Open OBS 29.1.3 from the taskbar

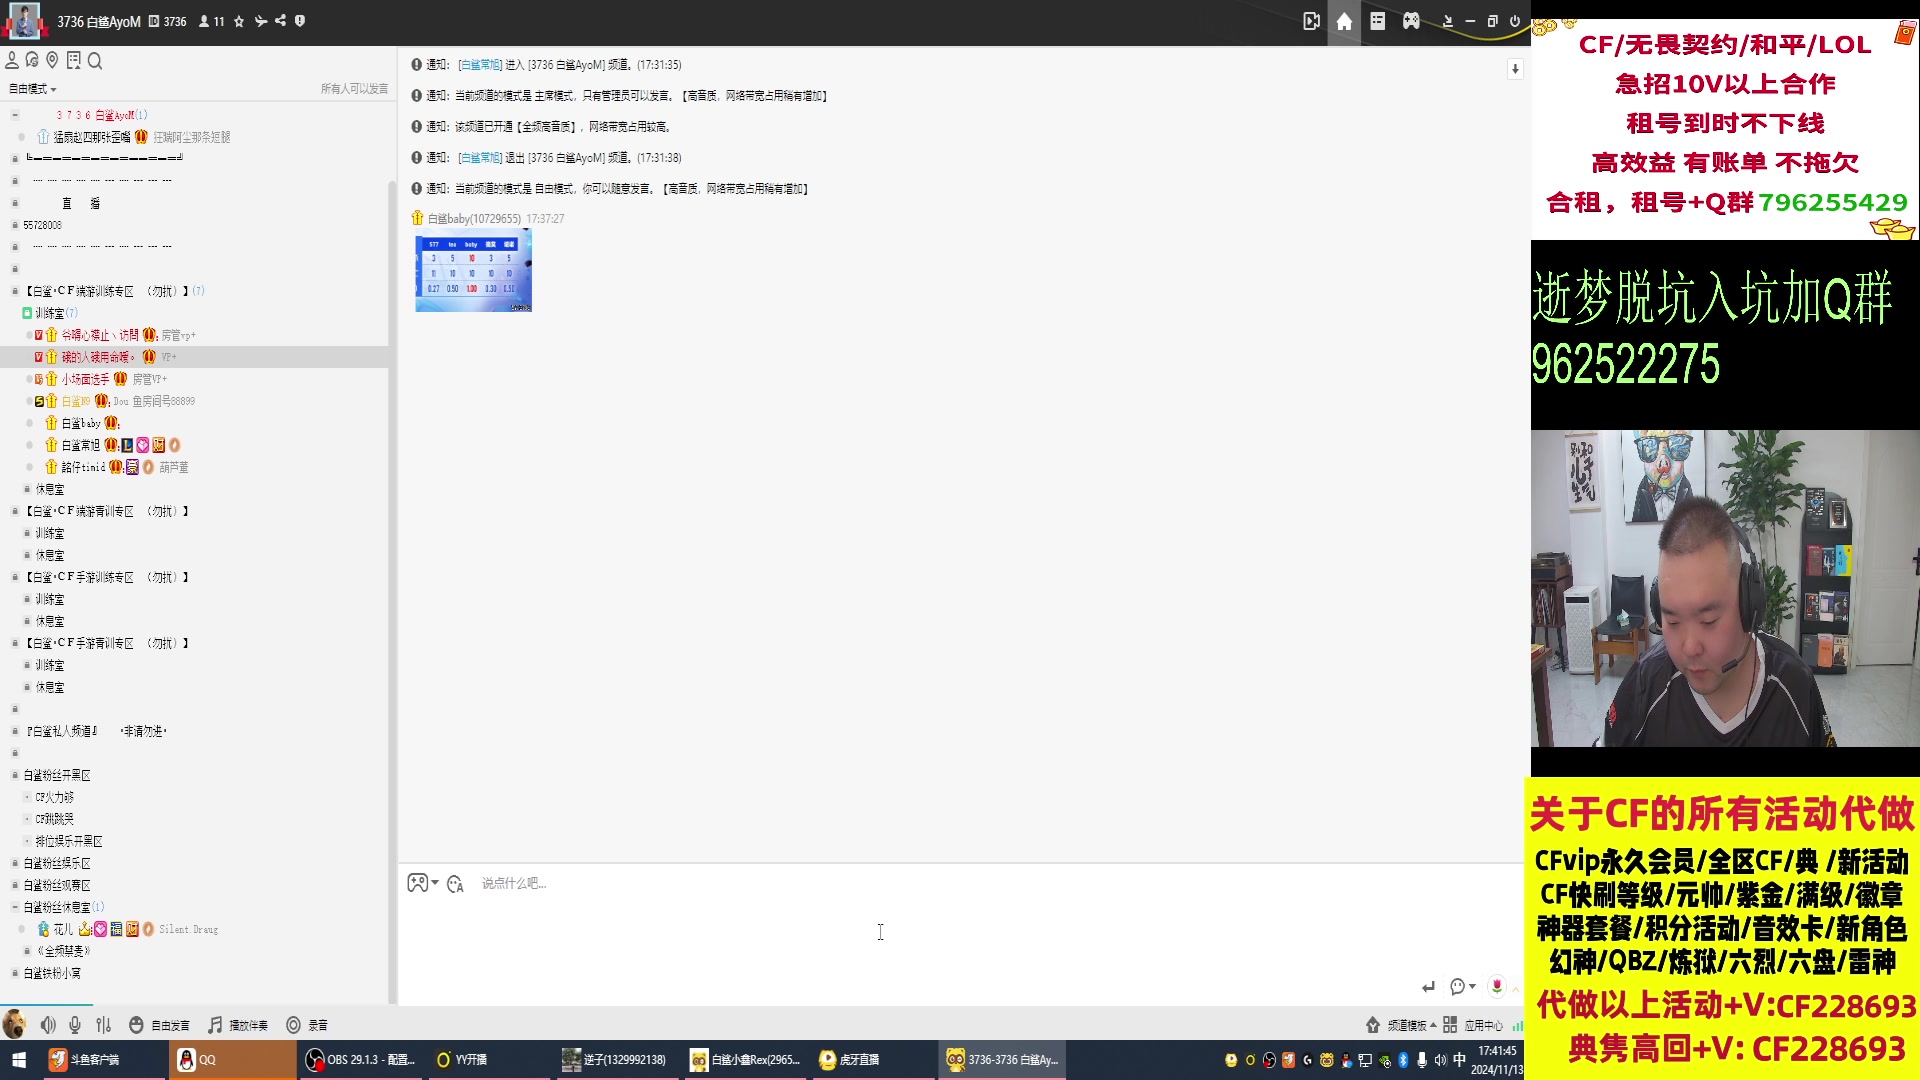click(x=362, y=1060)
